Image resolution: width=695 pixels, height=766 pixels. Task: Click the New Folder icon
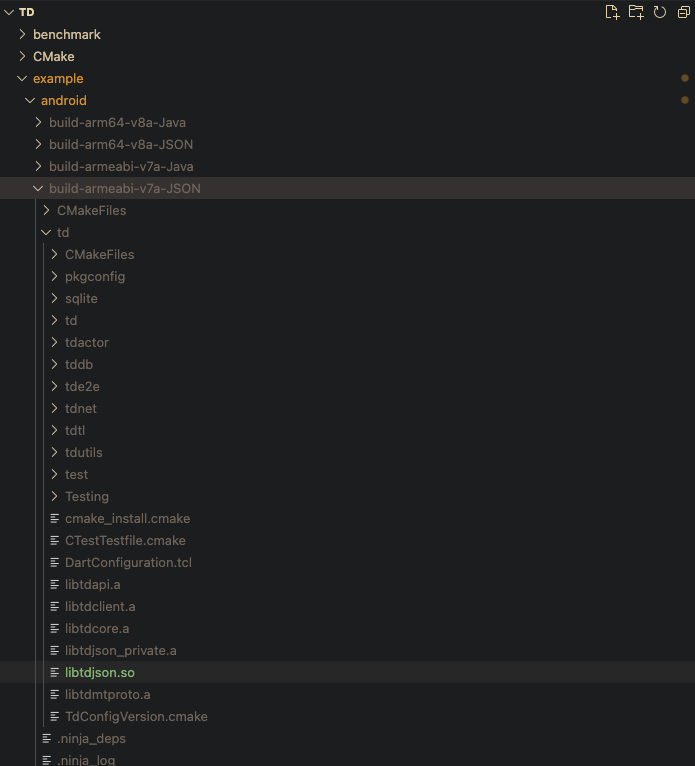pos(636,12)
